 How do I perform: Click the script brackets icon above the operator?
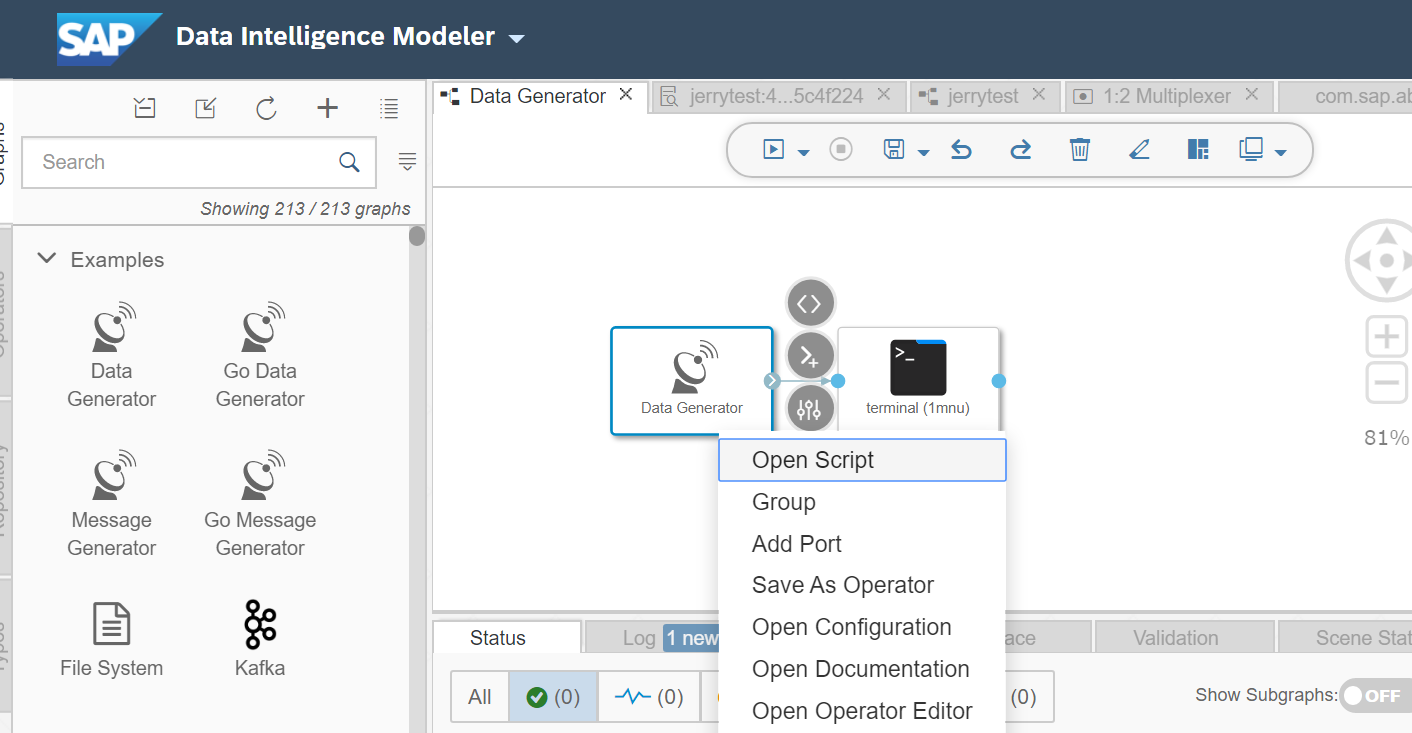pos(810,303)
